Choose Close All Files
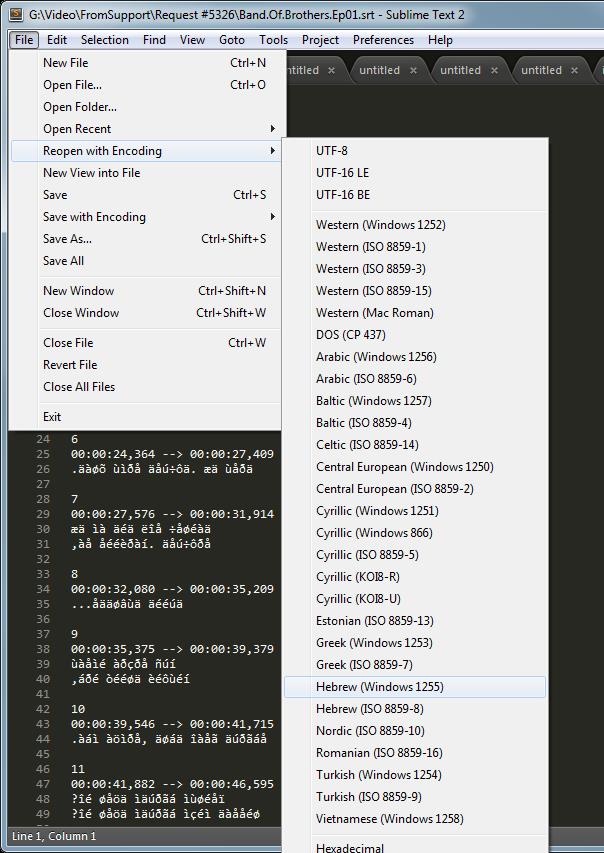Image resolution: width=604 pixels, height=853 pixels. [79, 387]
